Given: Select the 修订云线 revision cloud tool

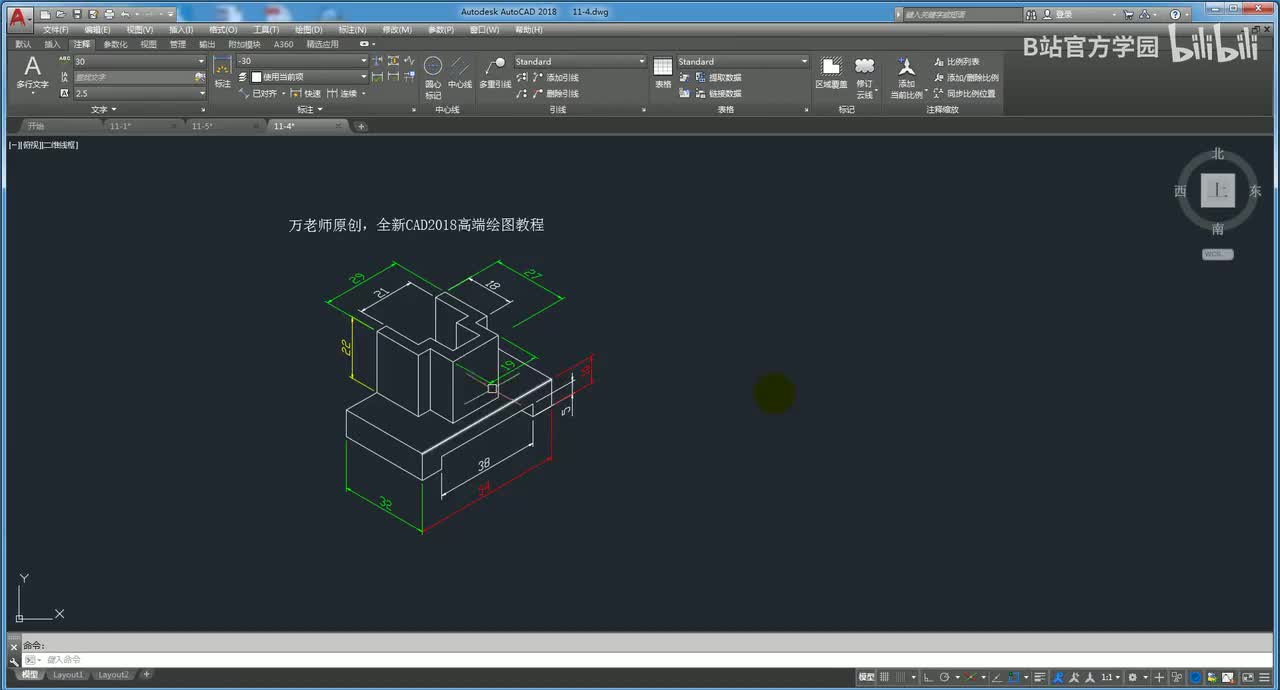Looking at the screenshot, I should point(865,78).
